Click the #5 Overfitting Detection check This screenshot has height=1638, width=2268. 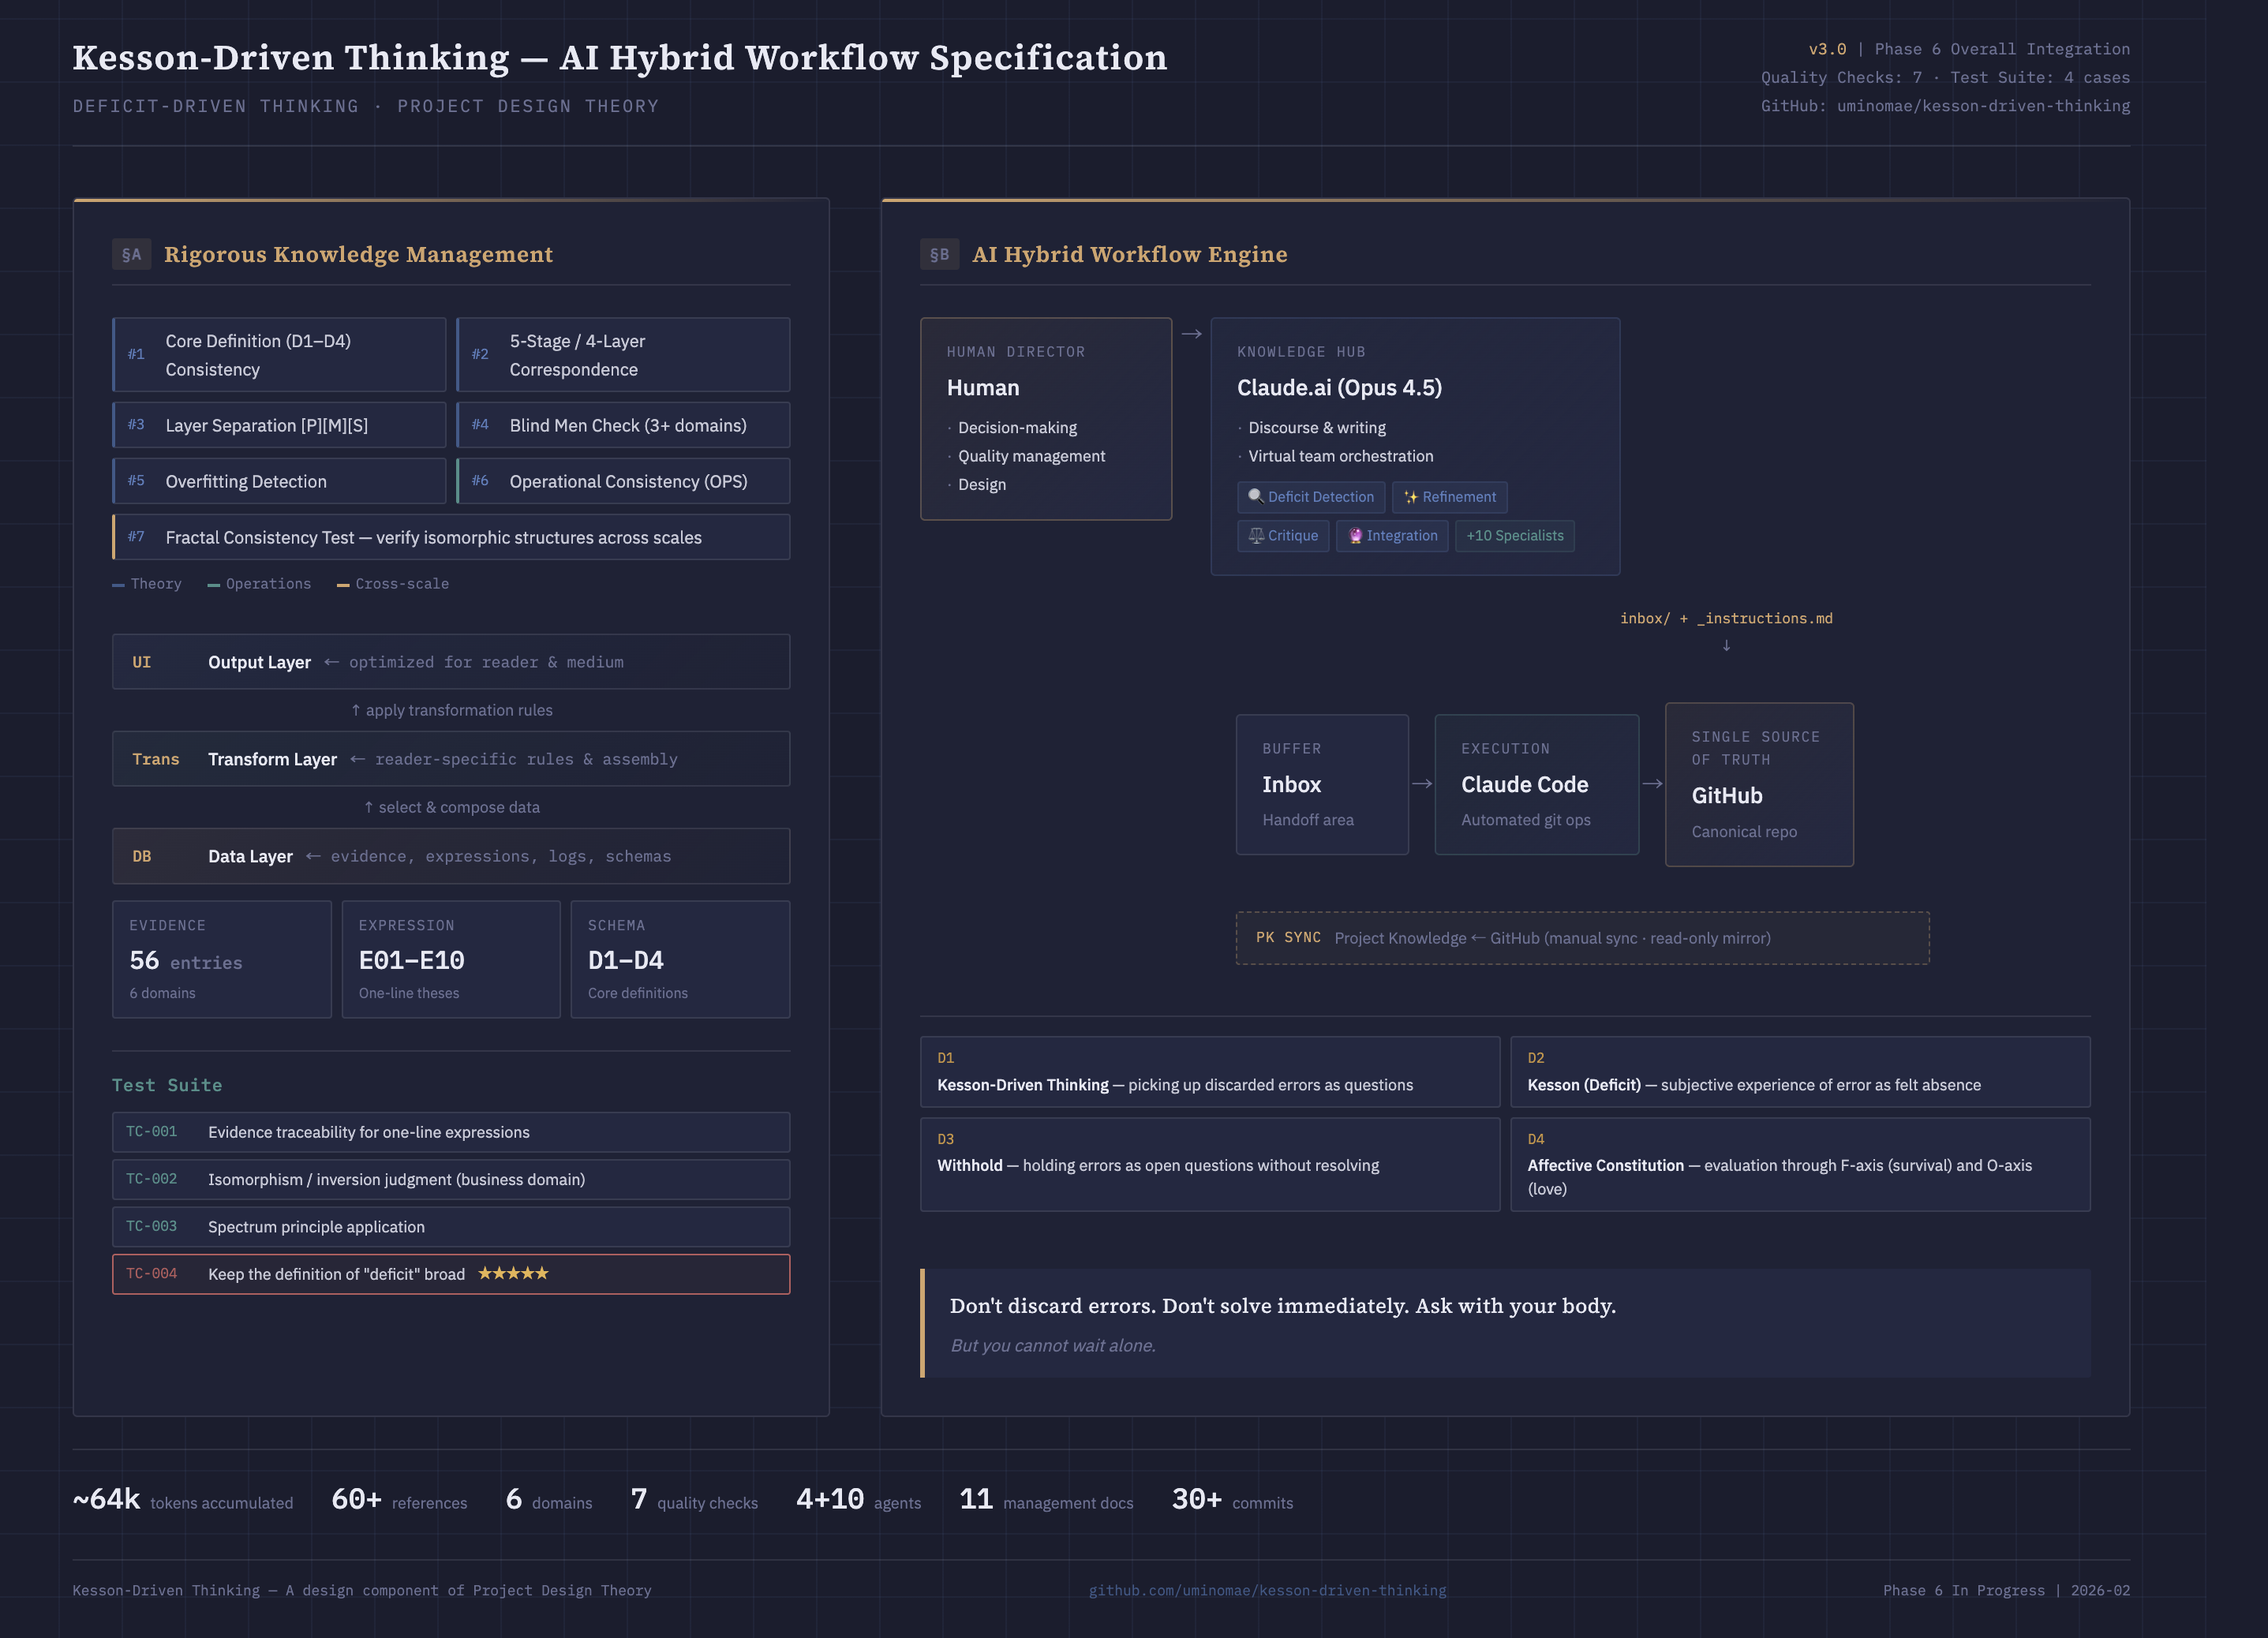pos(279,481)
